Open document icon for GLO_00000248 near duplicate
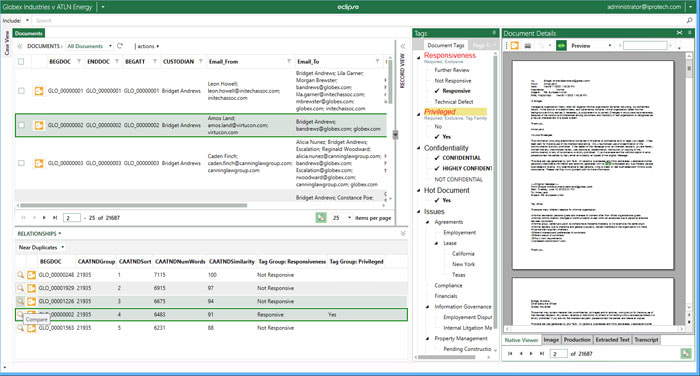Screen dimensions: 700x376 tap(31, 275)
